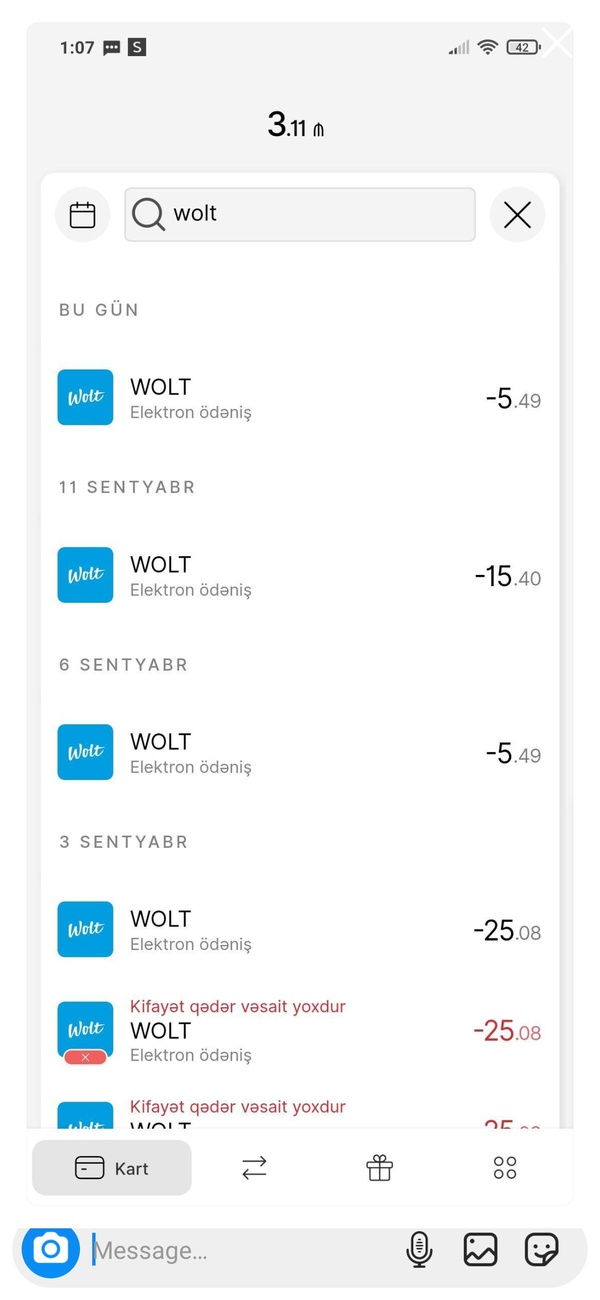Open the gift rewards tab

tap(380, 1168)
